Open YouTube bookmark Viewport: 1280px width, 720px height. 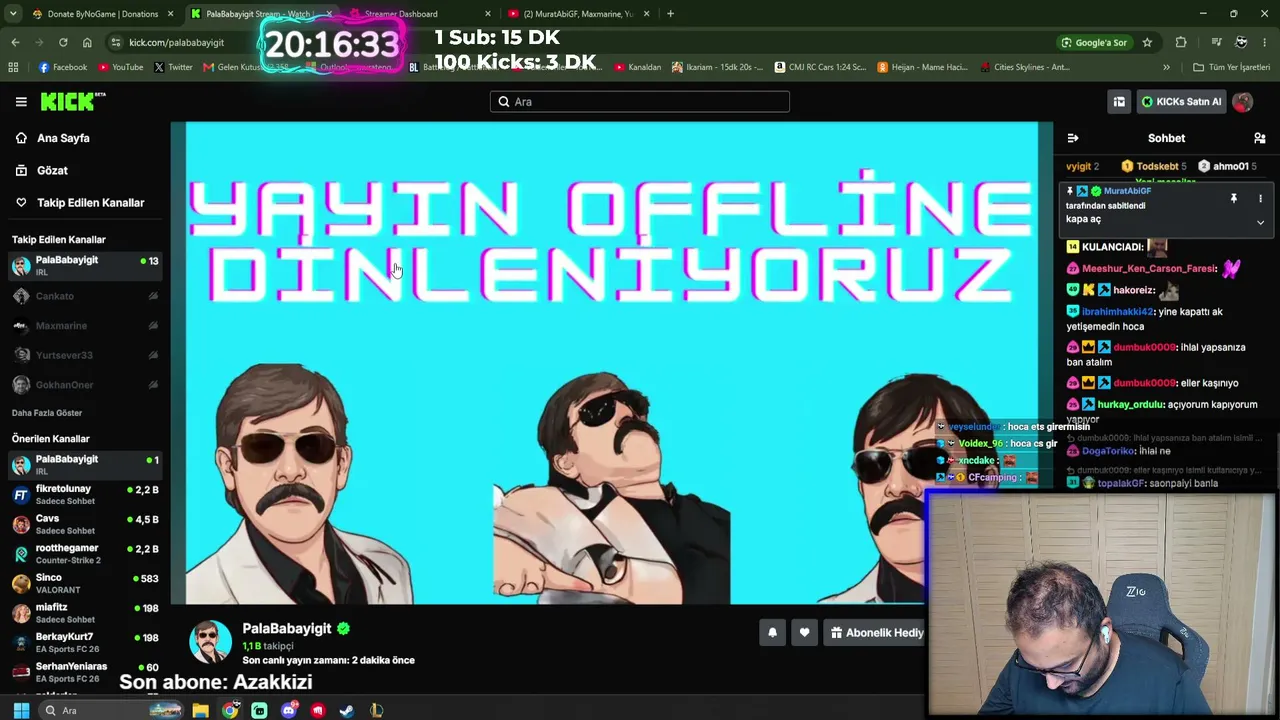(121, 67)
